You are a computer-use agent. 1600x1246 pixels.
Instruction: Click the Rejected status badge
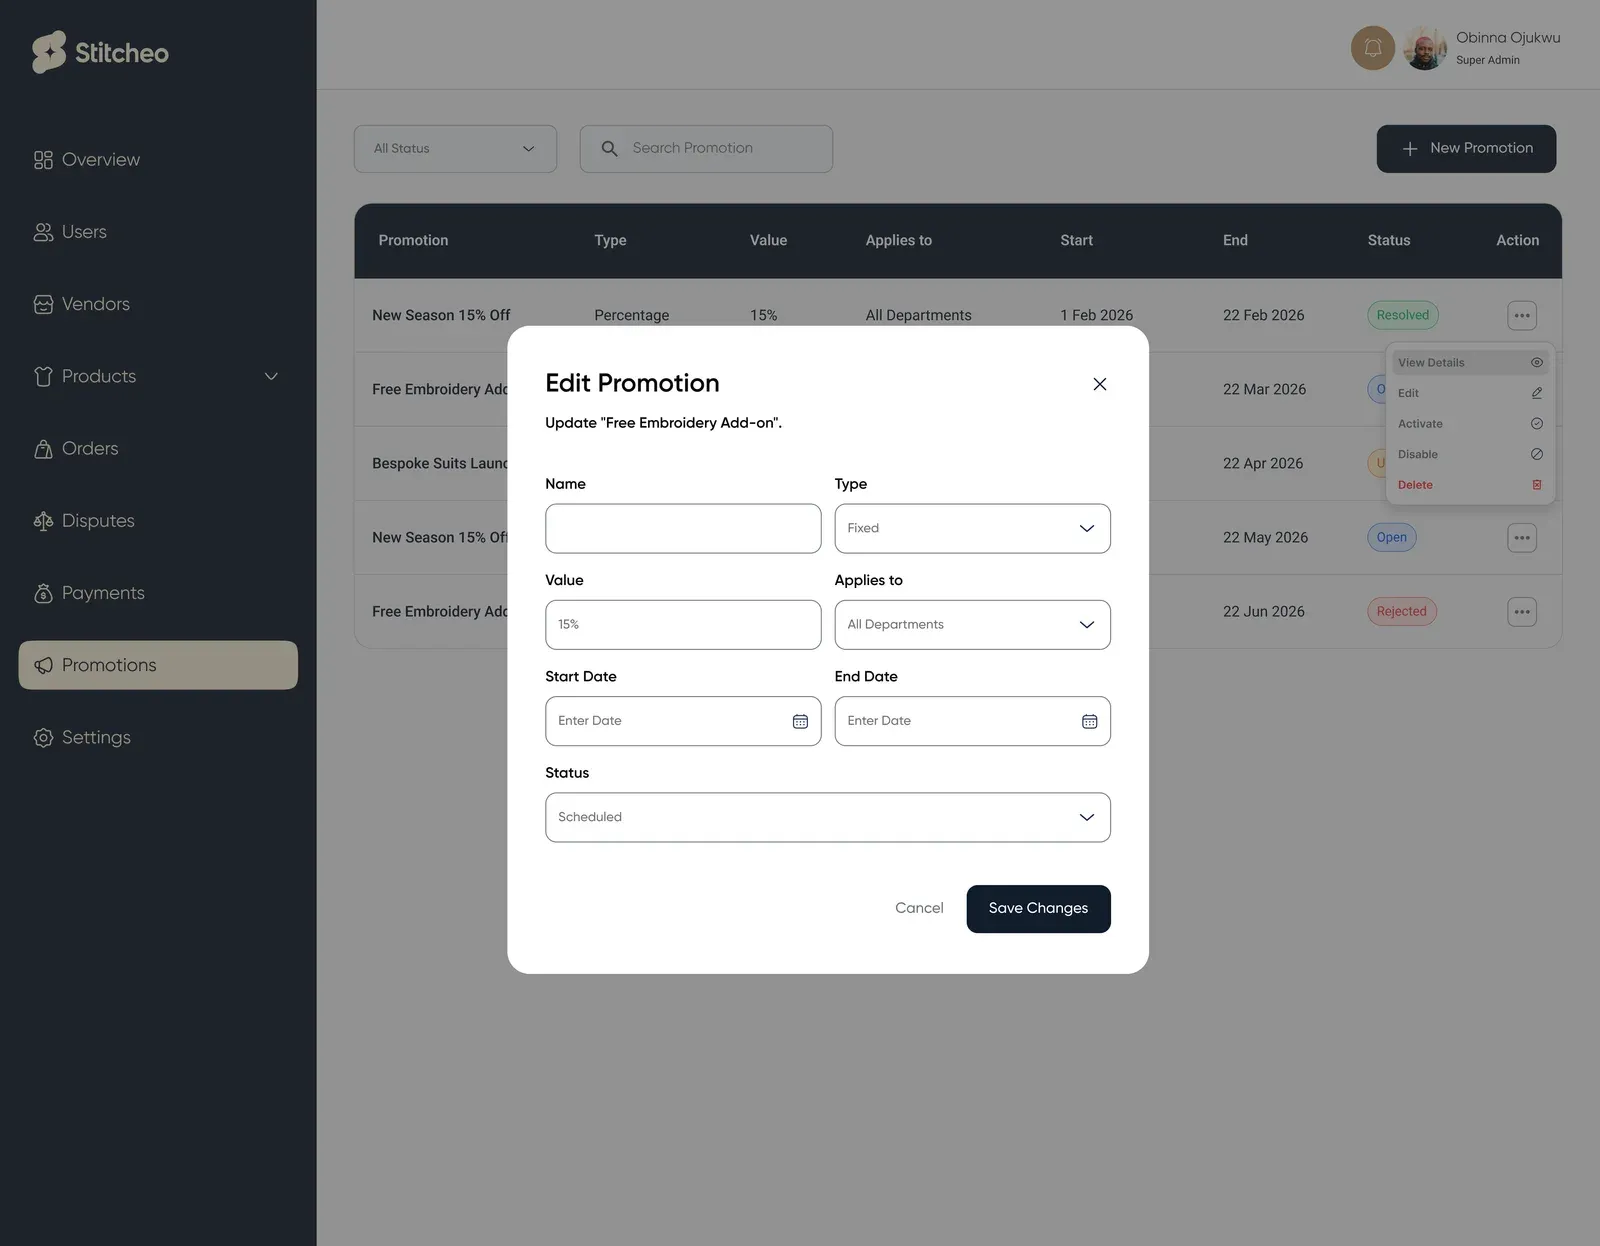tap(1402, 612)
